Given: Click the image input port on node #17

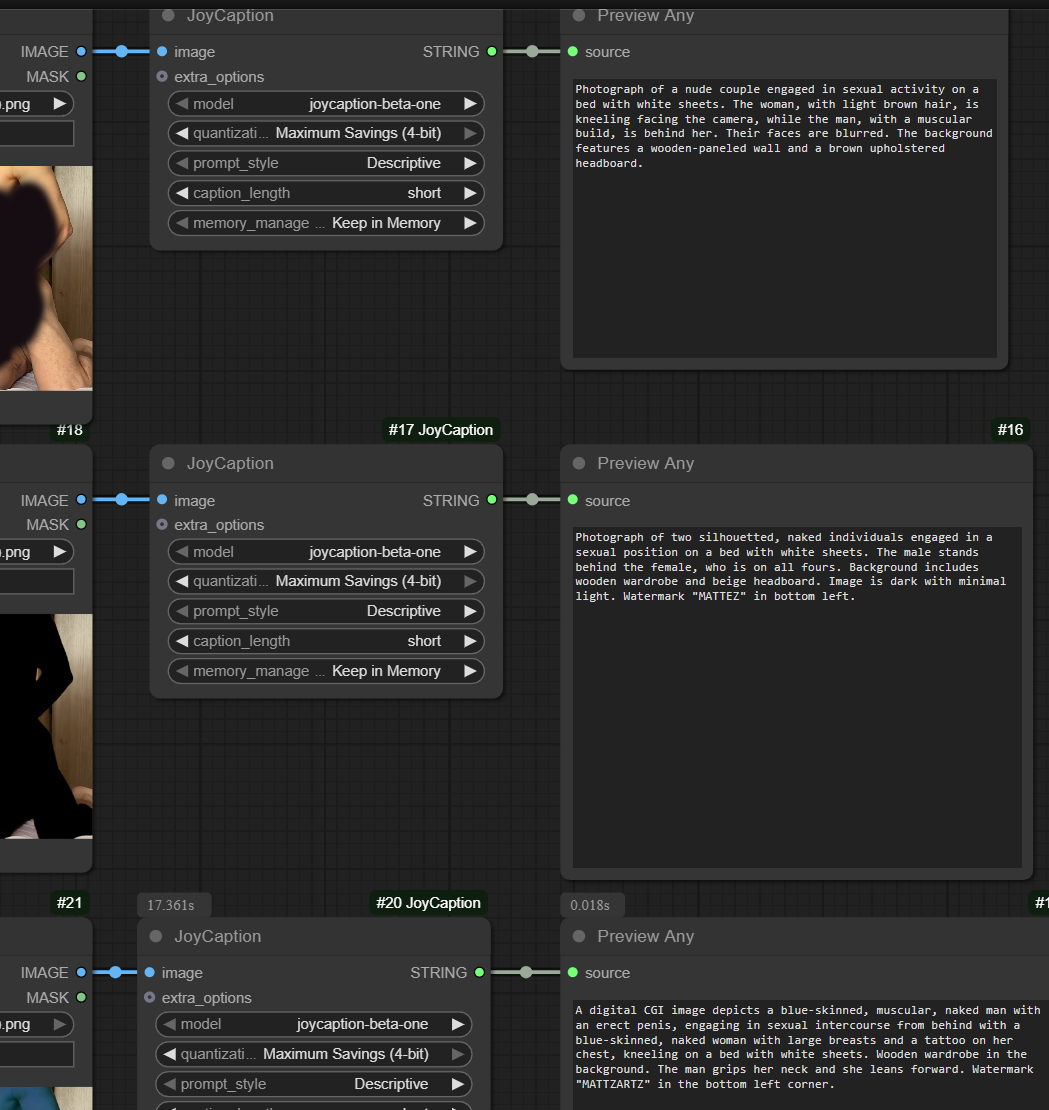Looking at the screenshot, I should (x=162, y=500).
